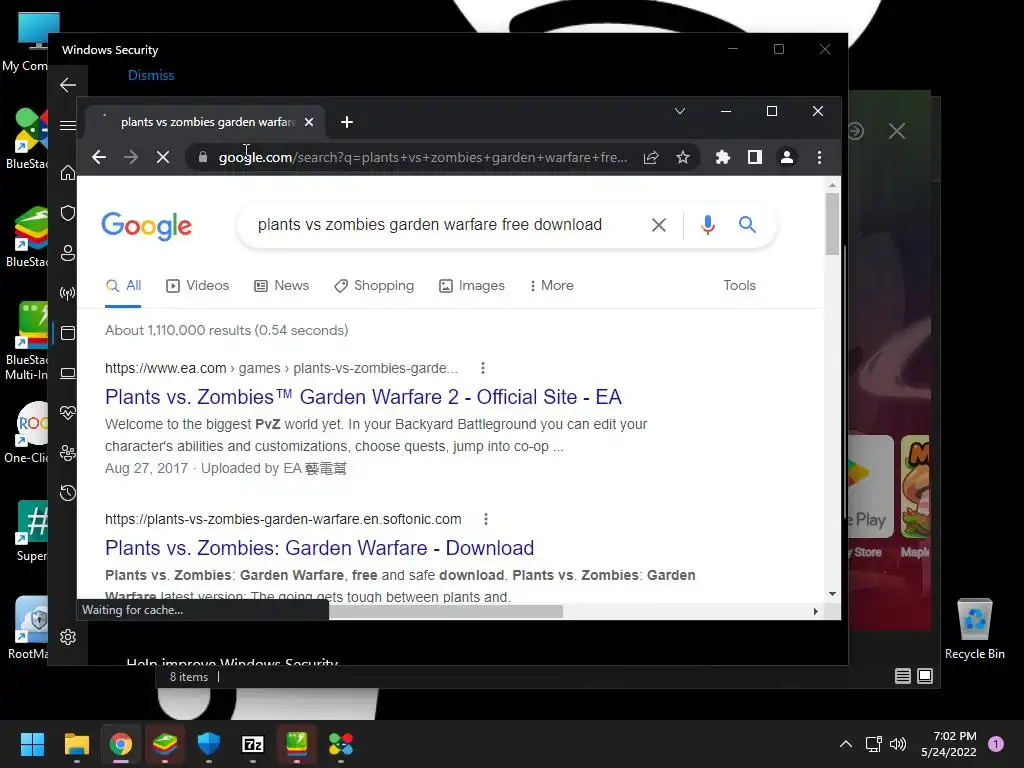Share this page from address bar
1024x768 pixels.
point(651,157)
